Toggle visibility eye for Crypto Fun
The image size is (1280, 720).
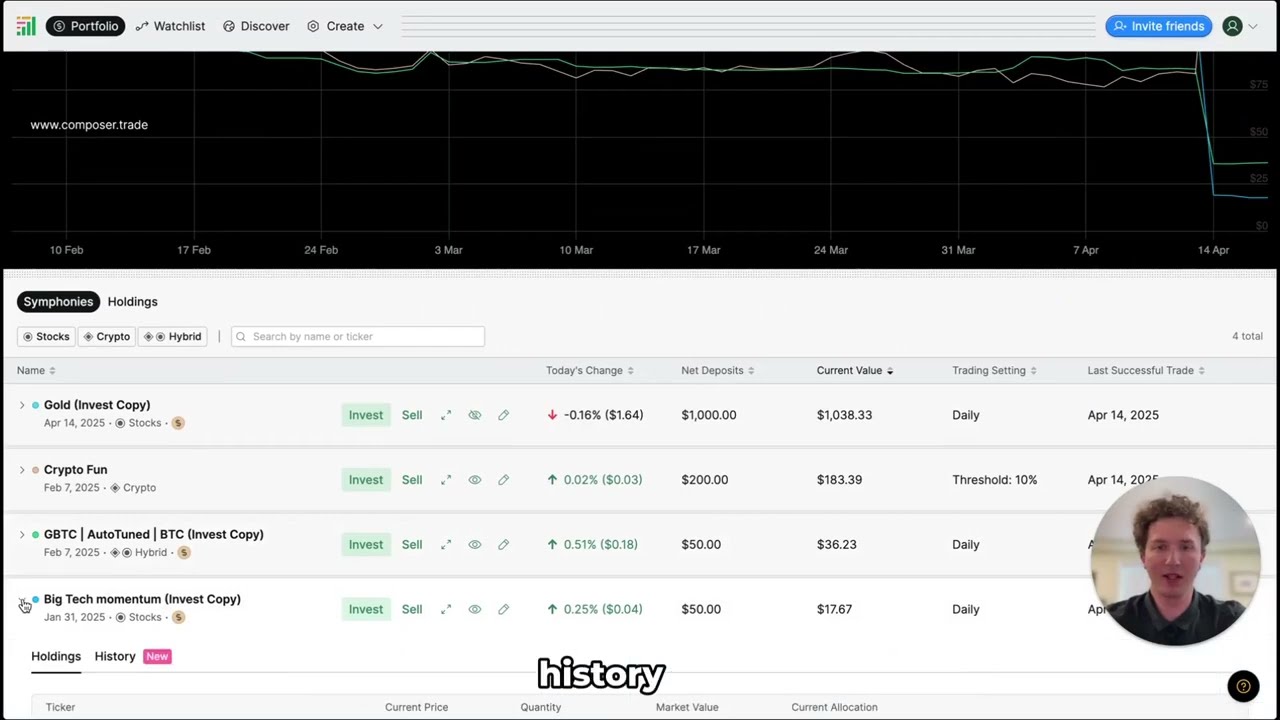click(475, 480)
